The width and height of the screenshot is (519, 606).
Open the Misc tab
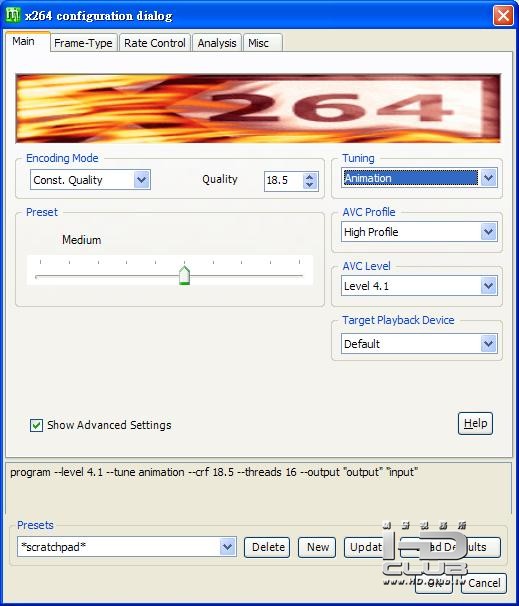[262, 43]
